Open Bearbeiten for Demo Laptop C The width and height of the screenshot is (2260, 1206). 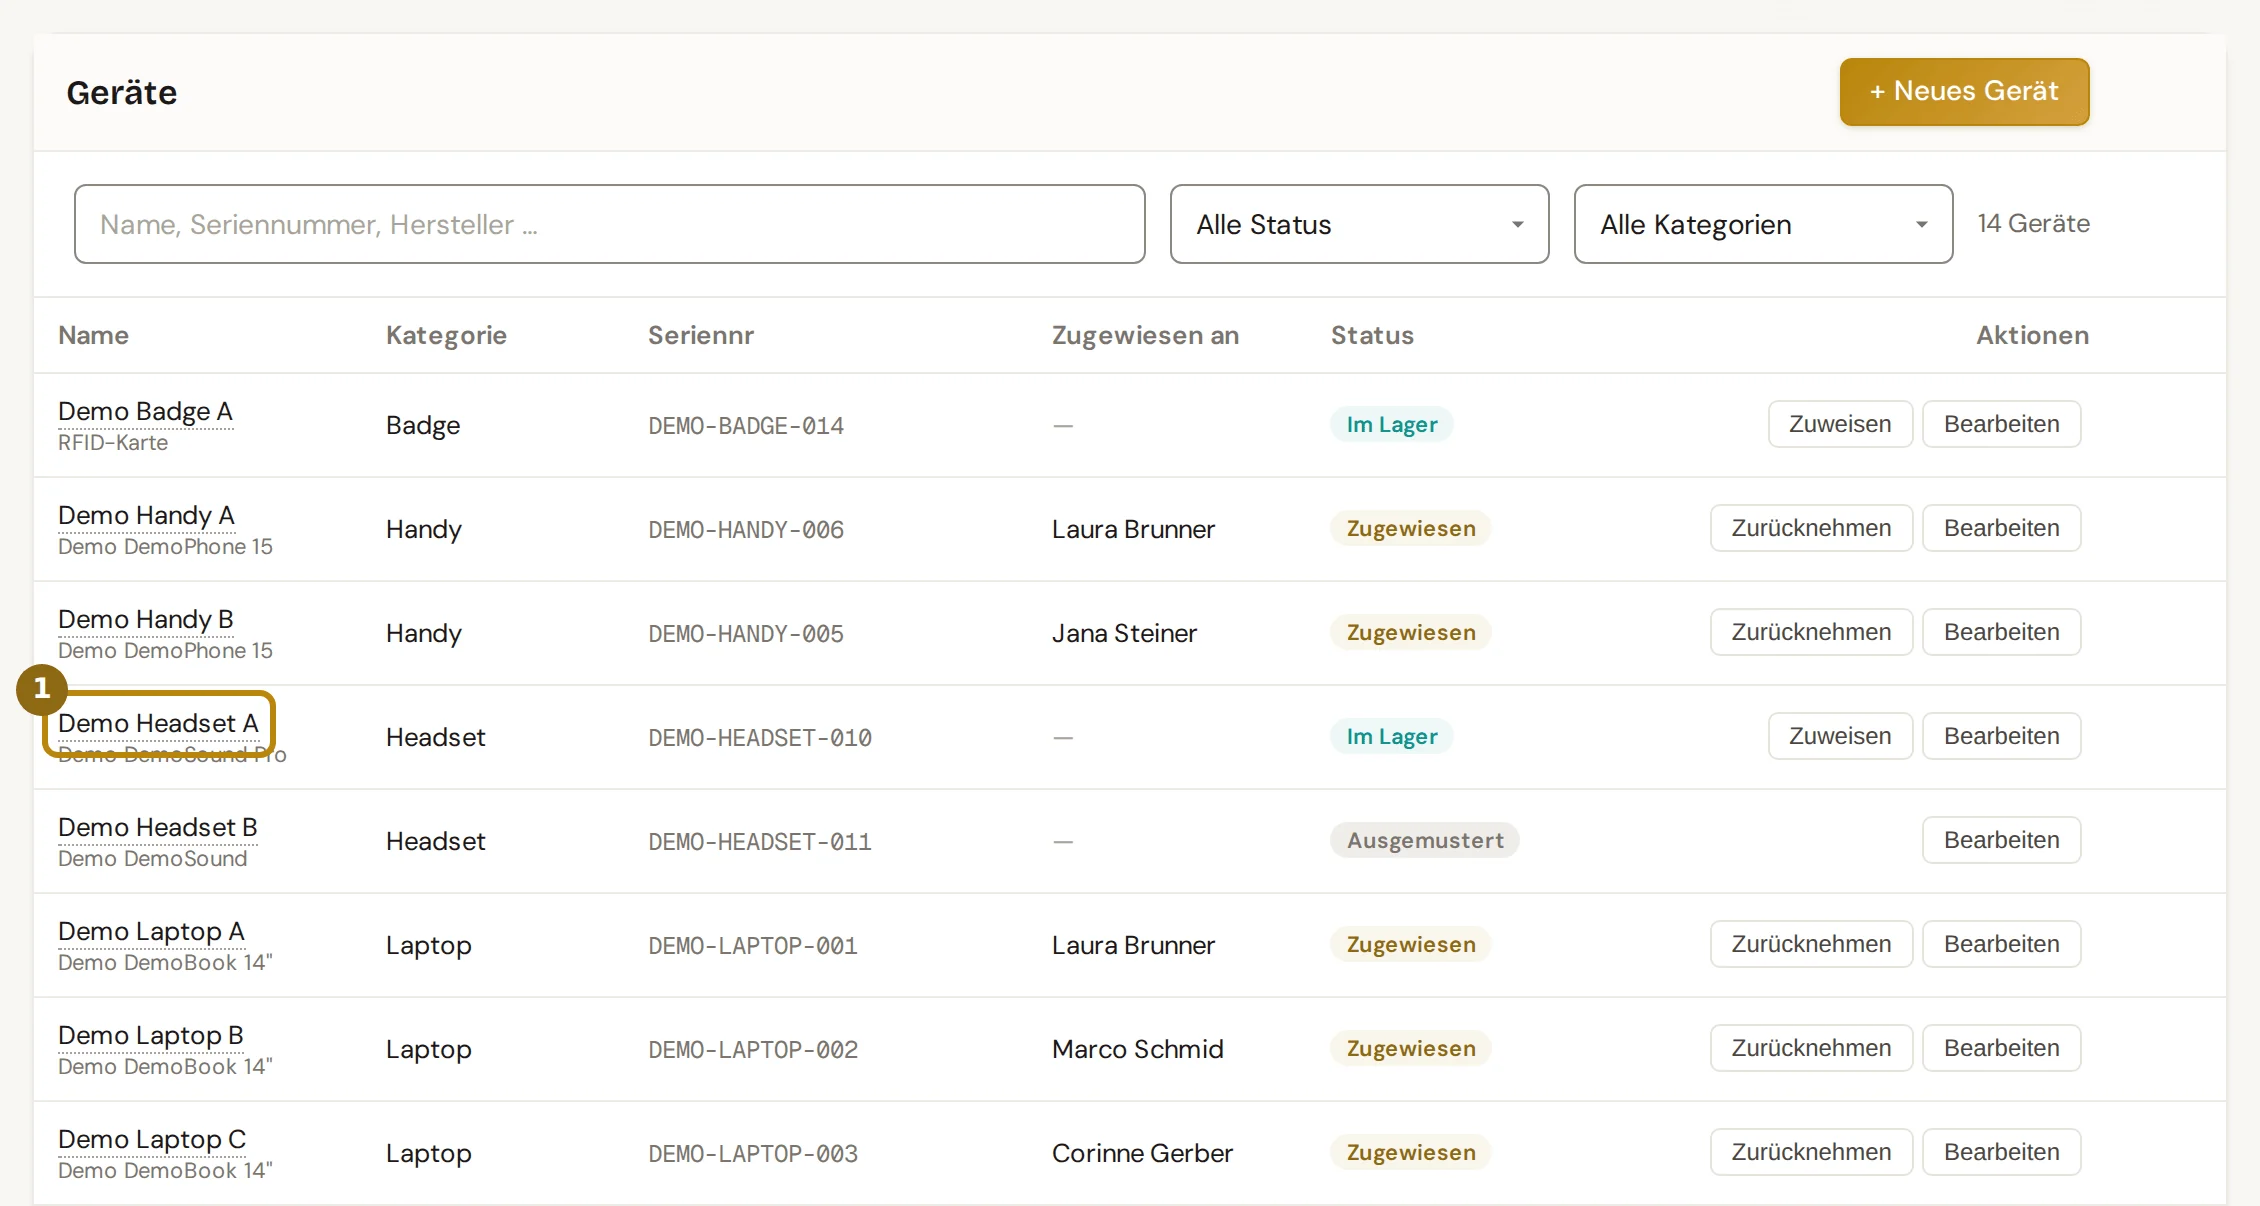coord(2001,1152)
